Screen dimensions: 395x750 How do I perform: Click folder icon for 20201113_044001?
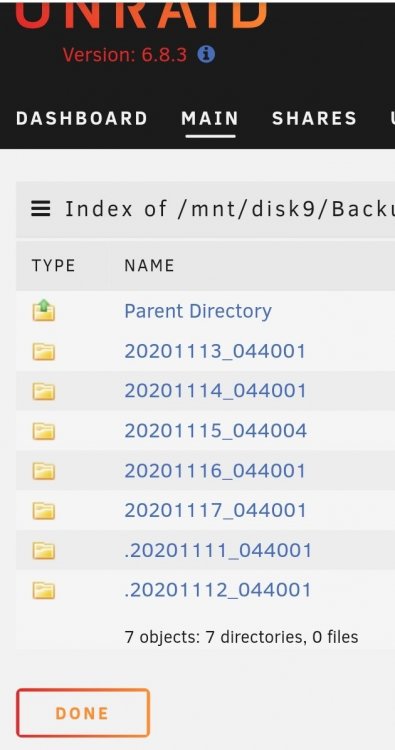44,352
